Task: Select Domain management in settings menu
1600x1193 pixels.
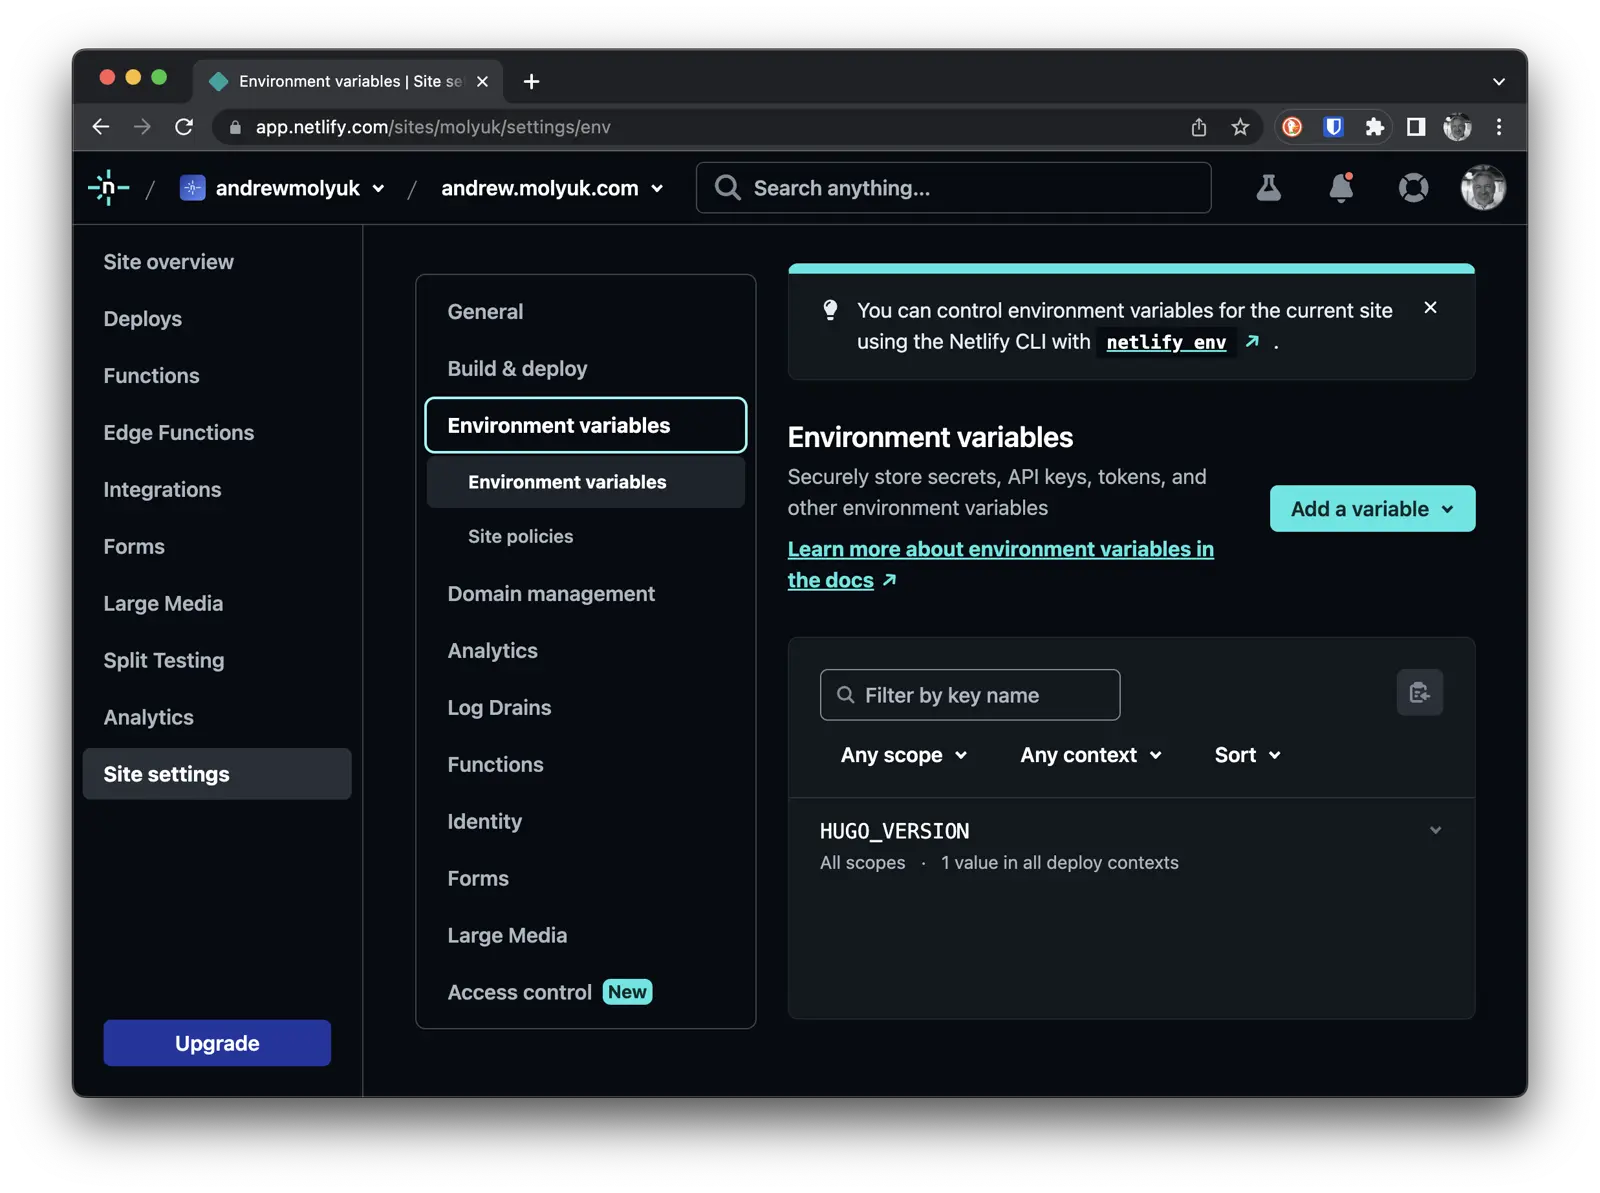Action: click(x=551, y=594)
